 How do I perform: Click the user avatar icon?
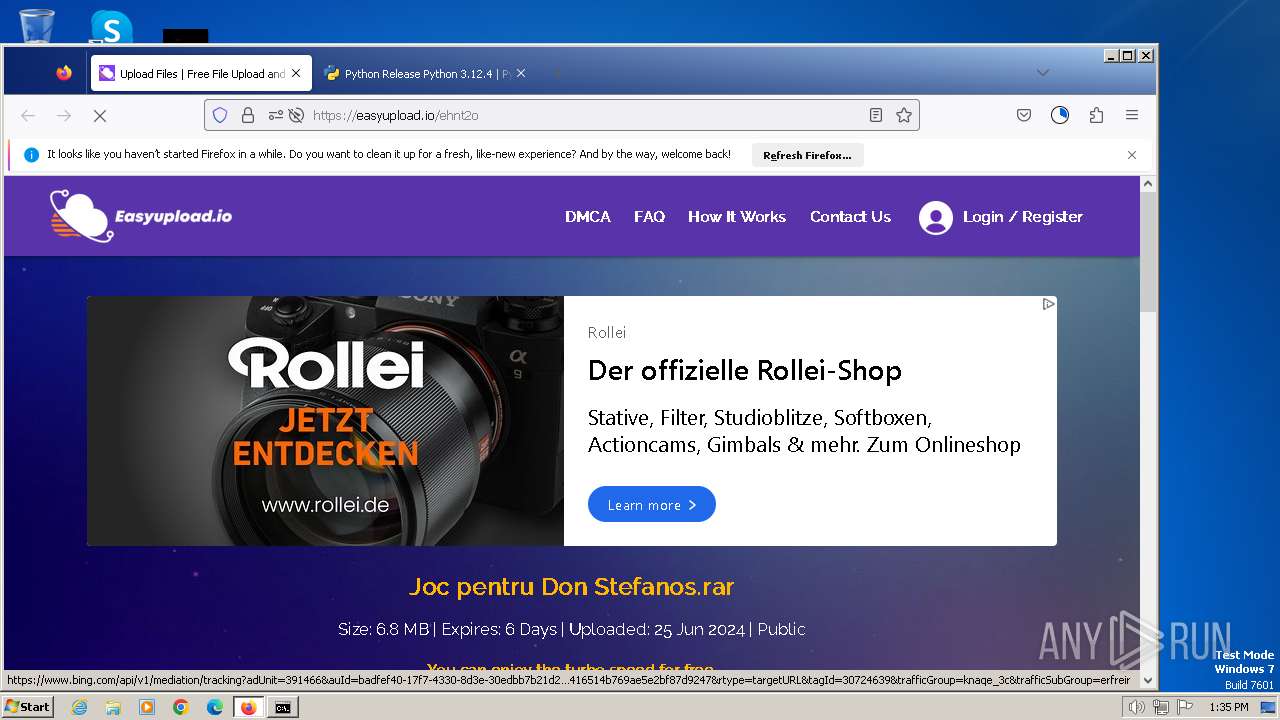click(936, 217)
